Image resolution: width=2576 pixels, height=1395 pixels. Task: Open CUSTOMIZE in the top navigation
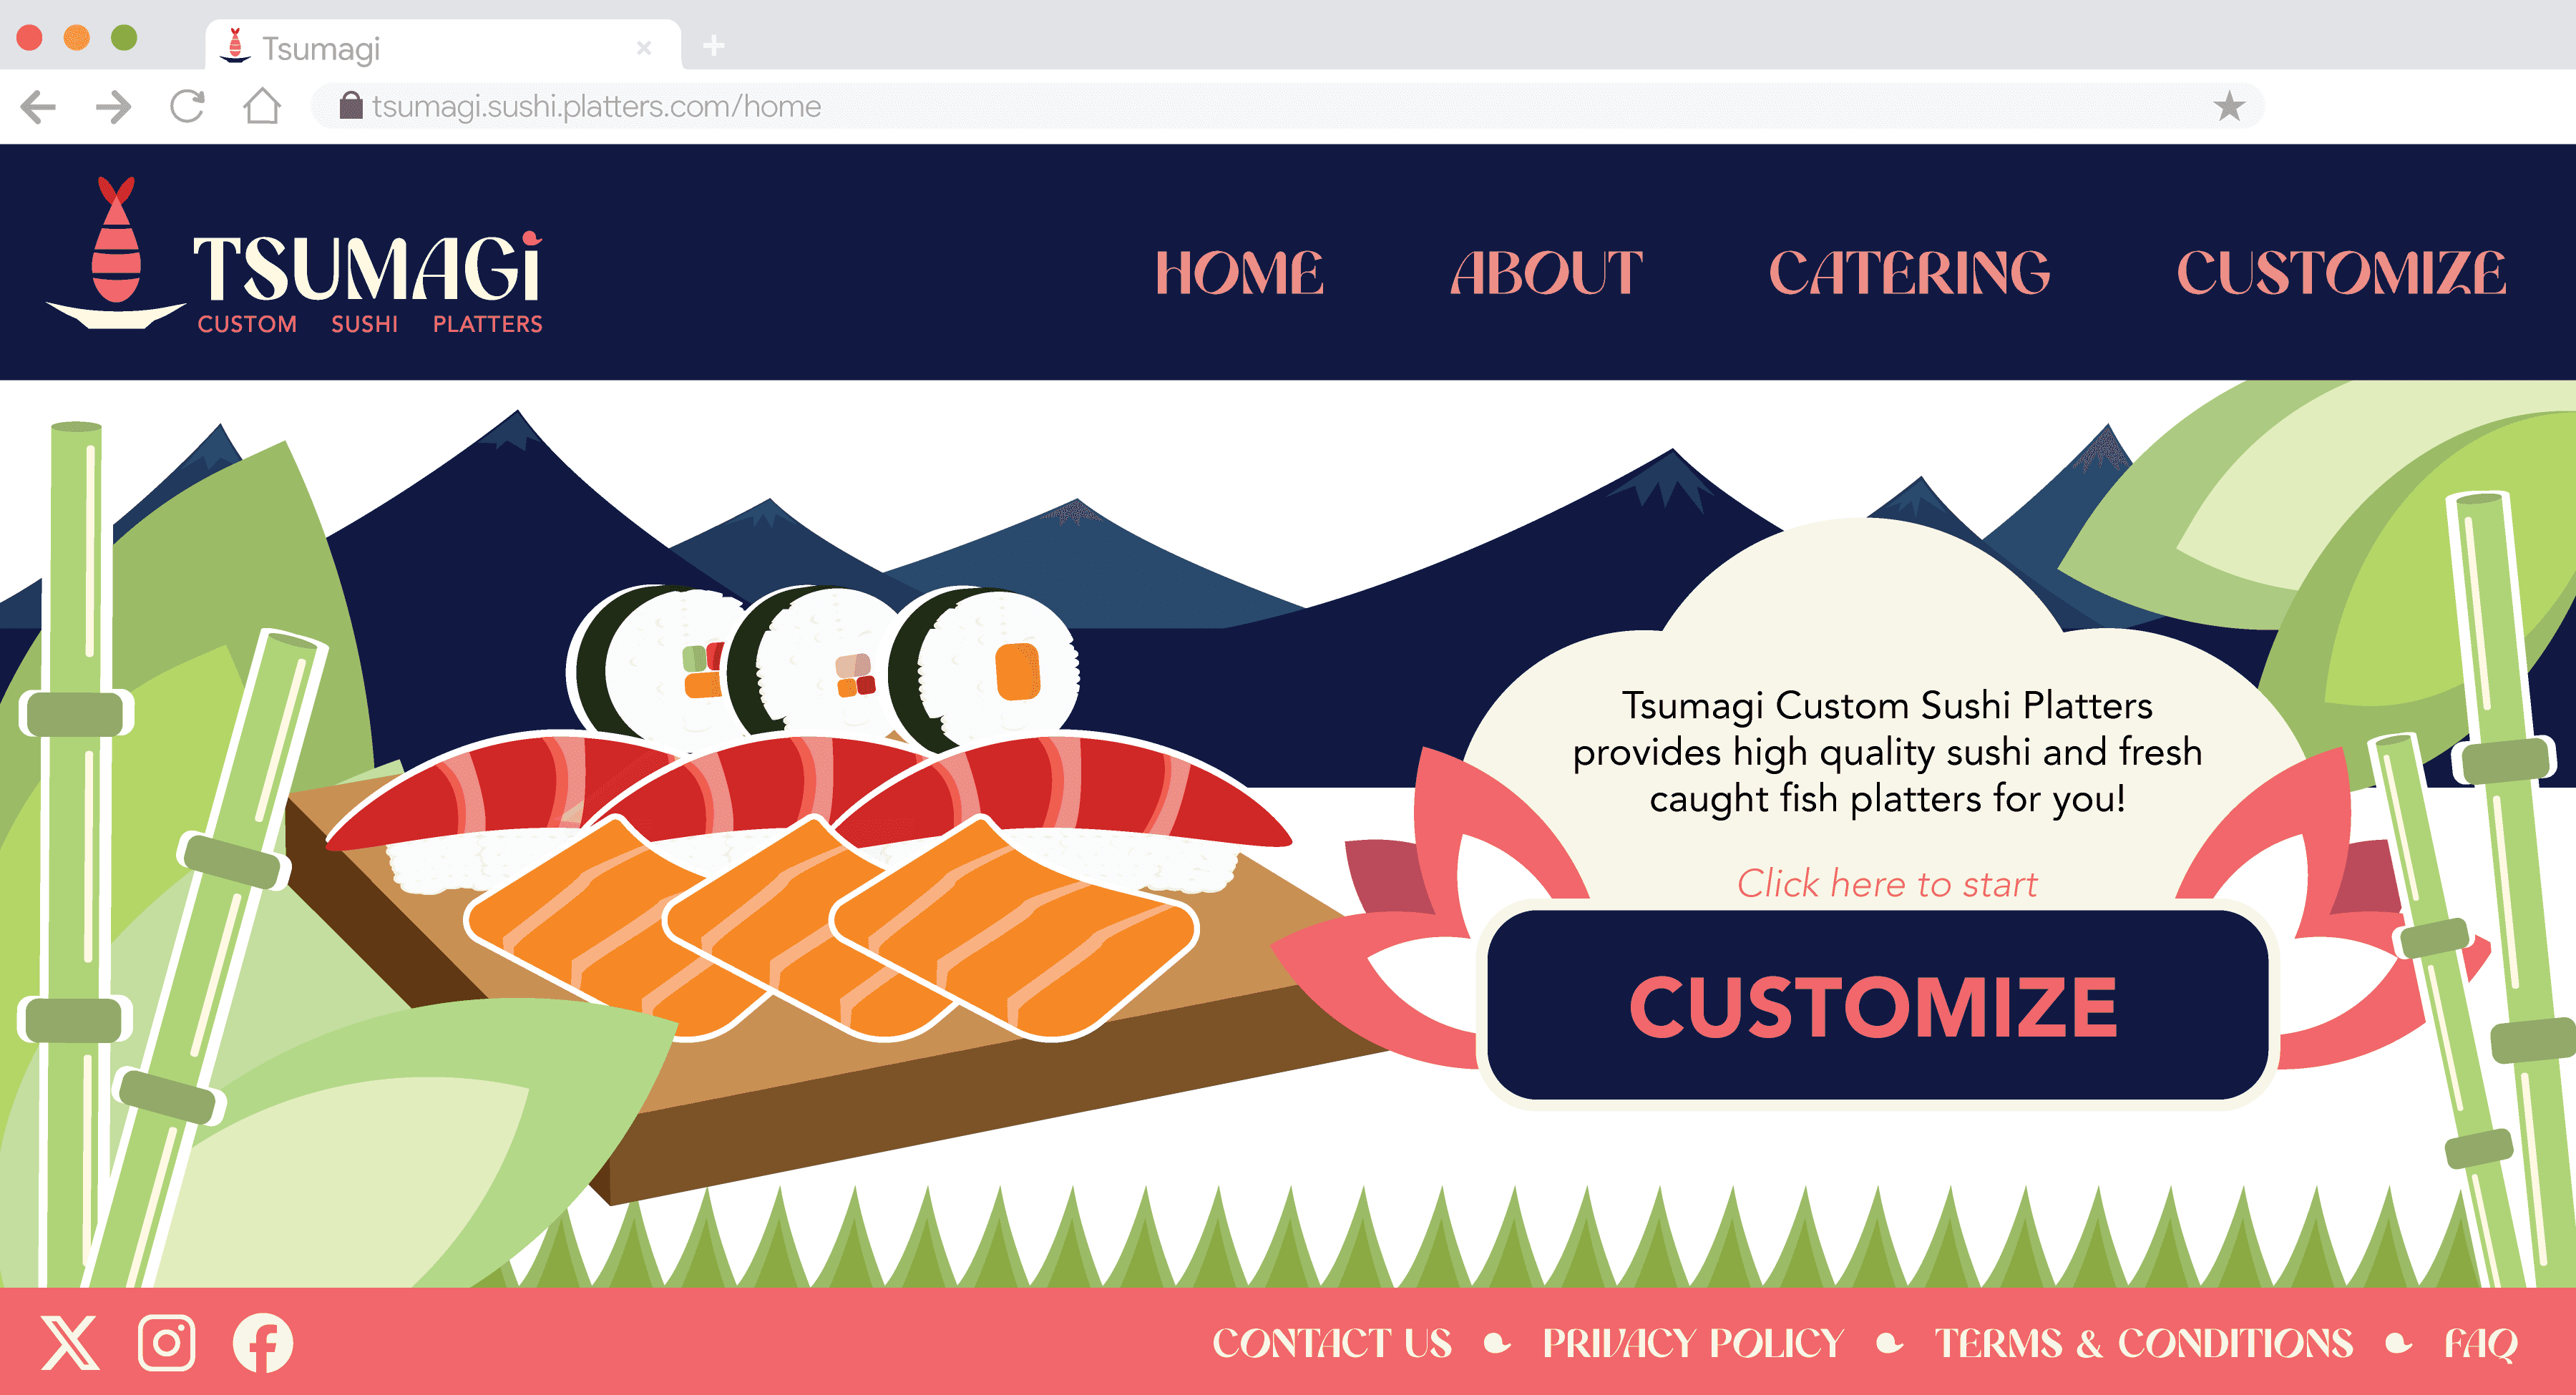[2341, 273]
